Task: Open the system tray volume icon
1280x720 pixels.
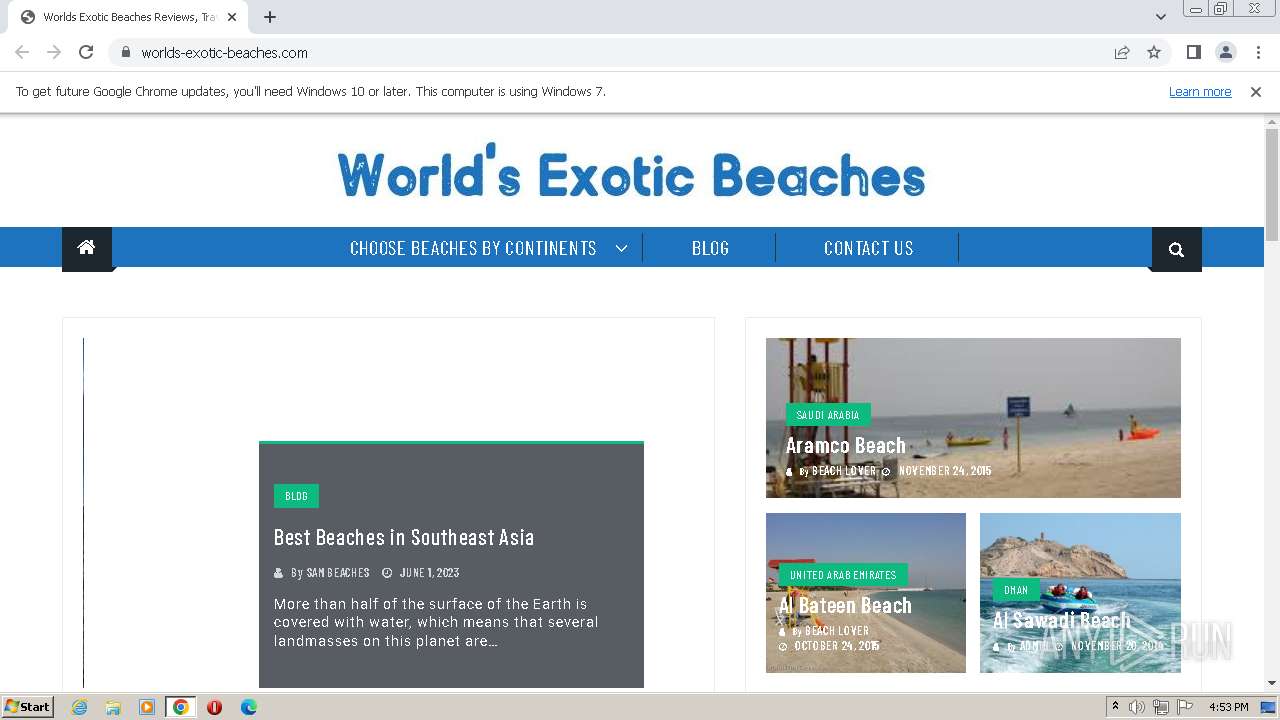Action: 1137,707
